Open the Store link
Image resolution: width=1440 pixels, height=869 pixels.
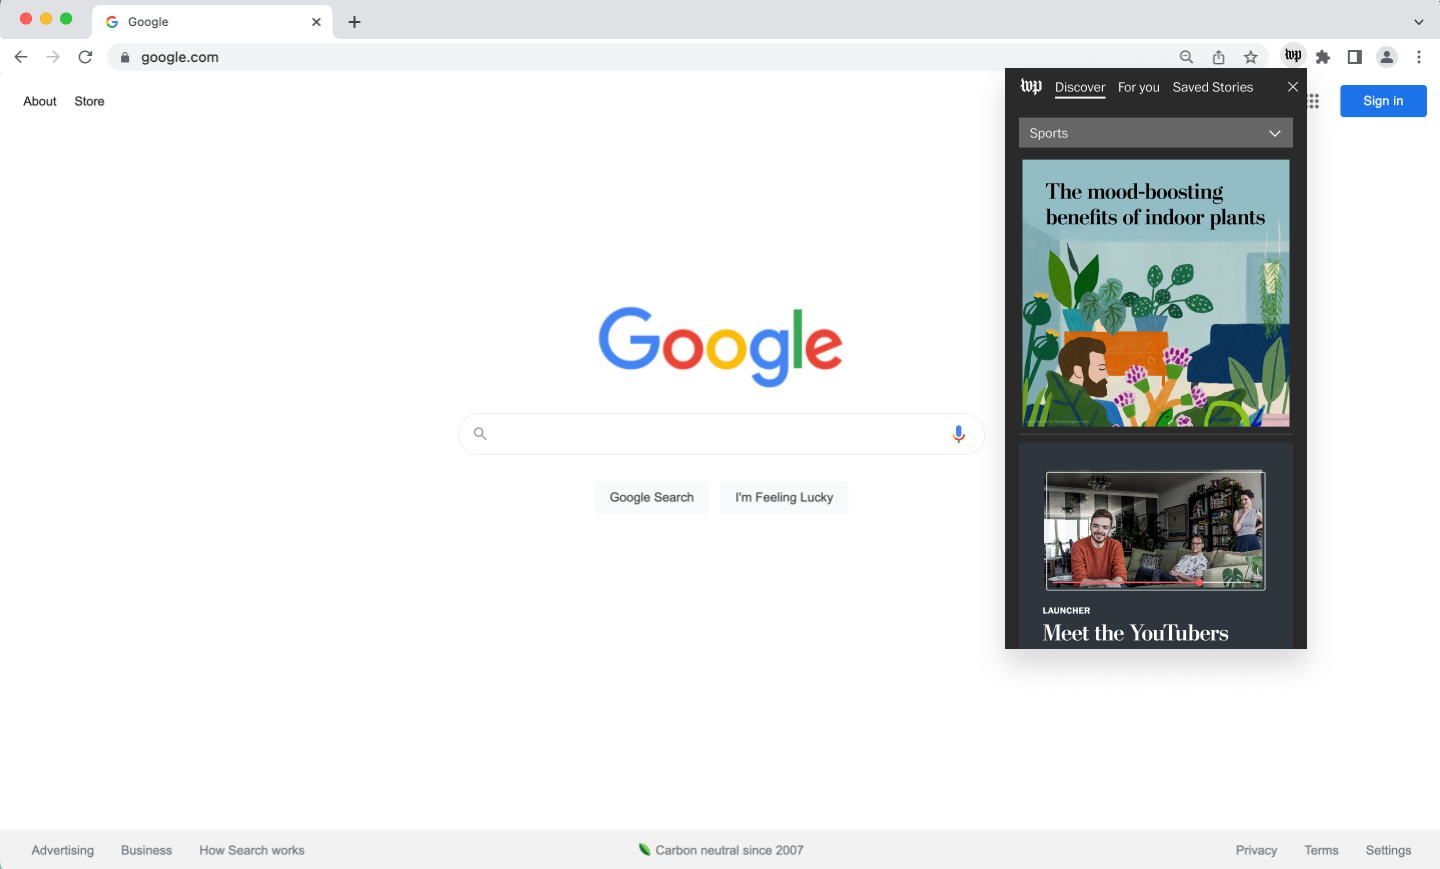pyautogui.click(x=89, y=101)
